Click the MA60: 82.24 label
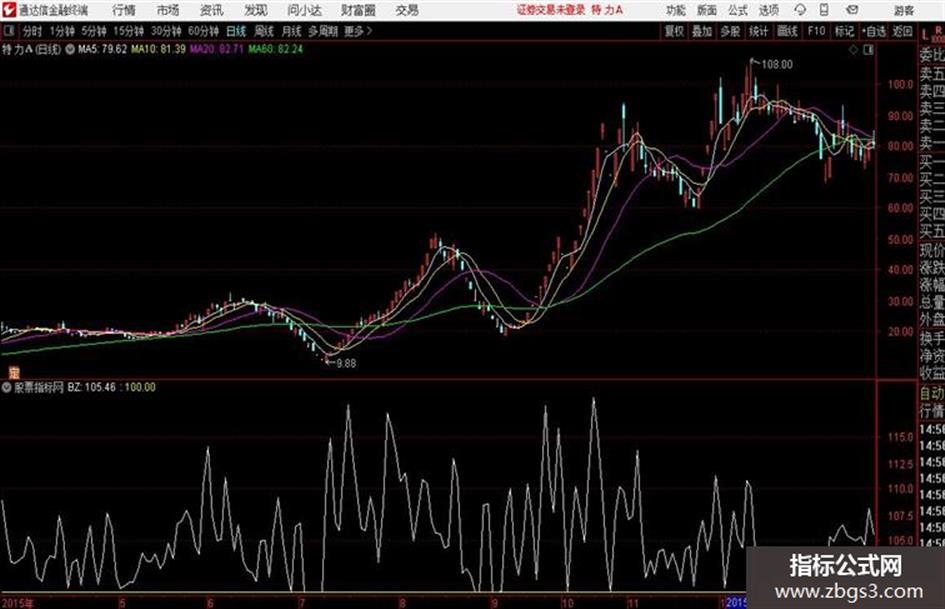The image size is (945, 609). tap(275, 49)
